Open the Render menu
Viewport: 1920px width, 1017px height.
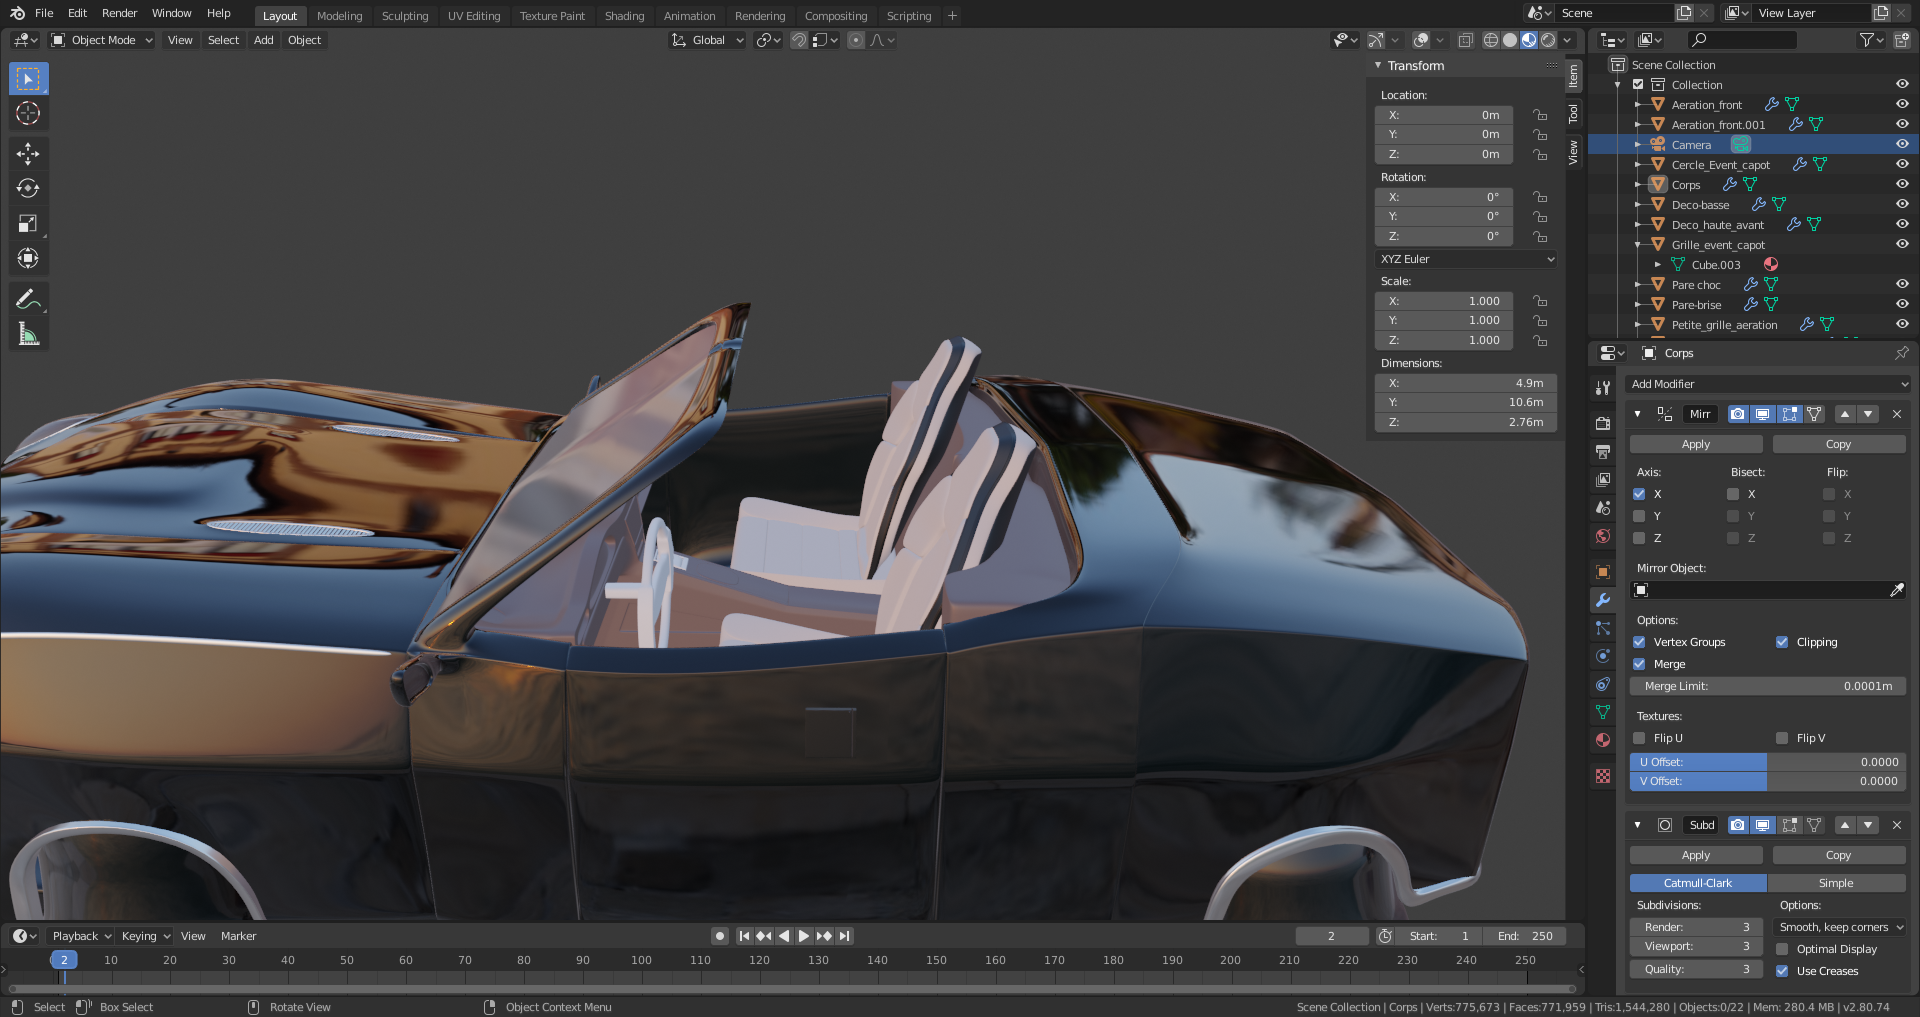tap(119, 13)
